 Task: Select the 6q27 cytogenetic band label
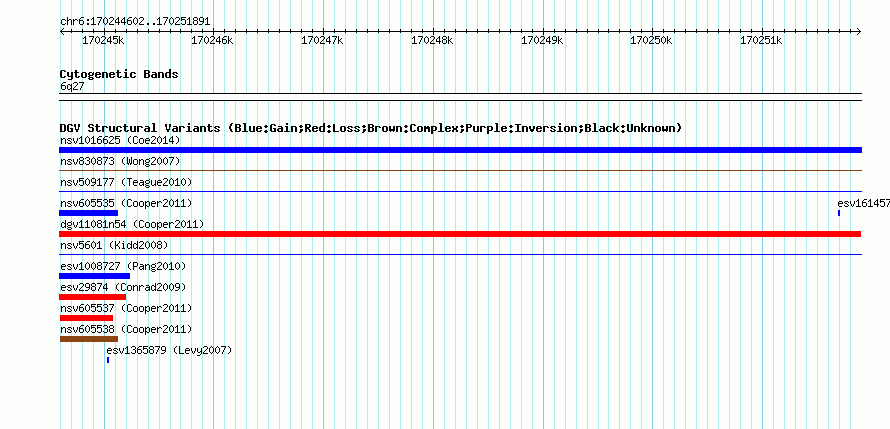tap(72, 86)
